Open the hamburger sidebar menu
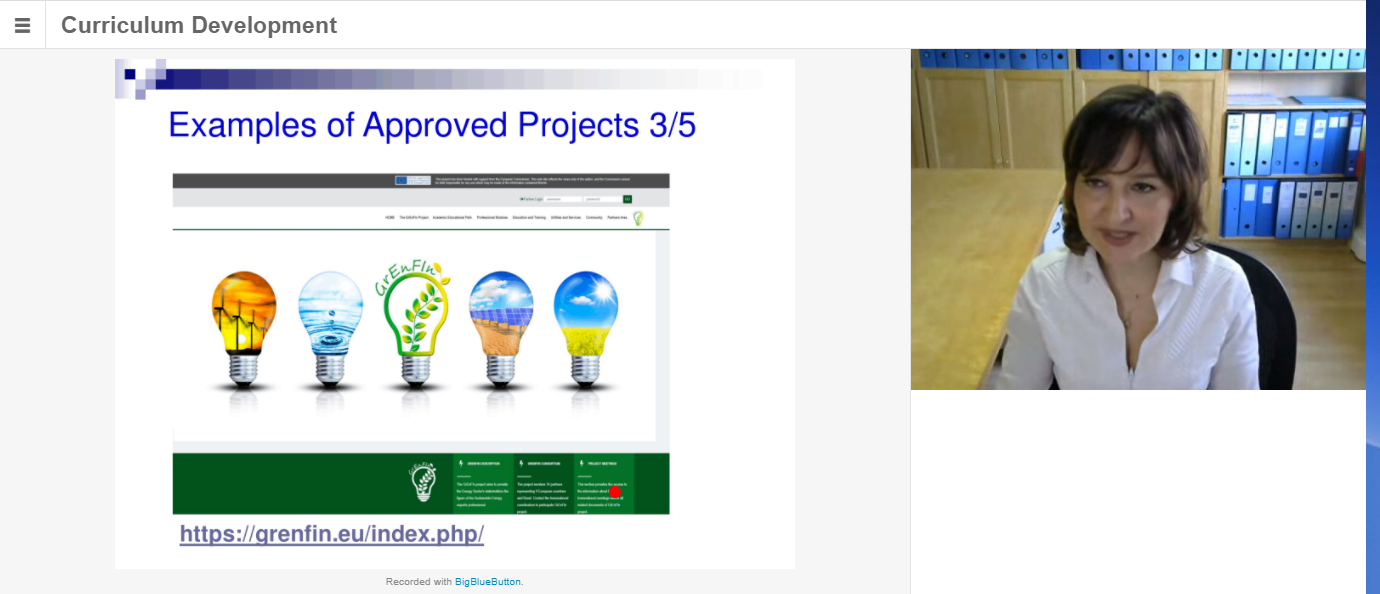This screenshot has height=594, width=1380. [22, 25]
